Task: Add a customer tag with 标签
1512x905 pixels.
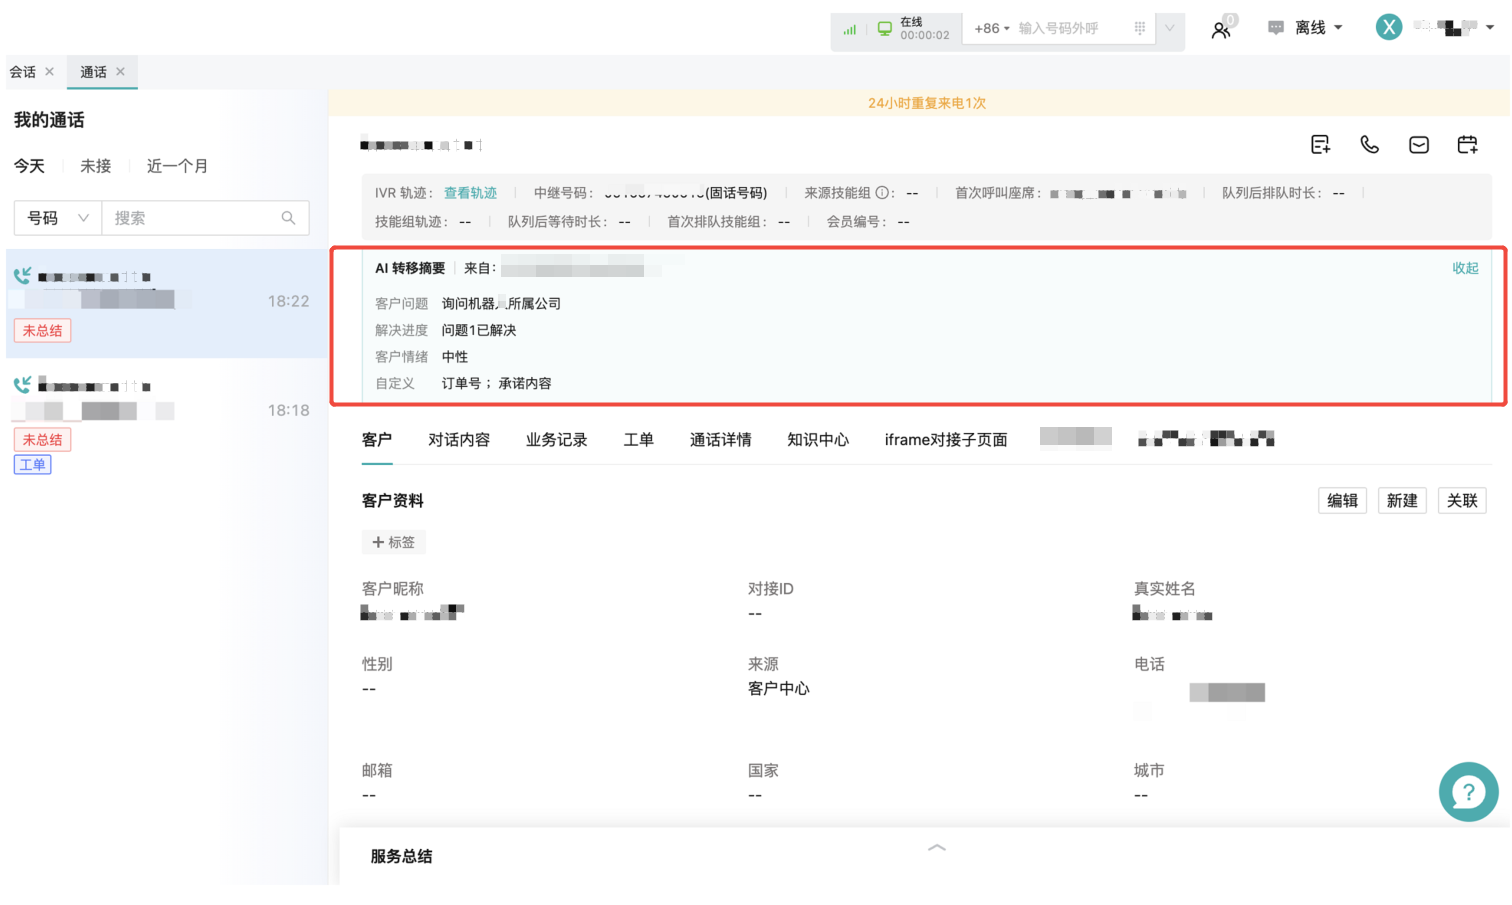Action: pos(394,542)
